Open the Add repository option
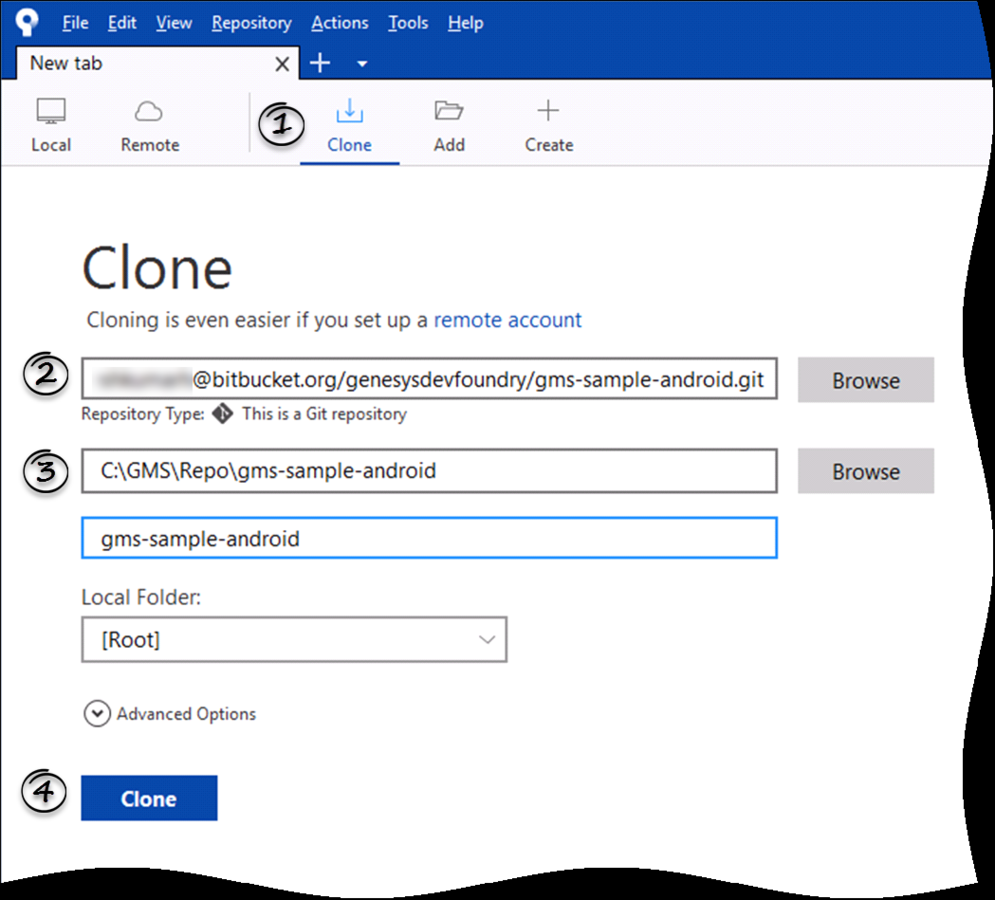The width and height of the screenshot is (995, 900). point(449,126)
